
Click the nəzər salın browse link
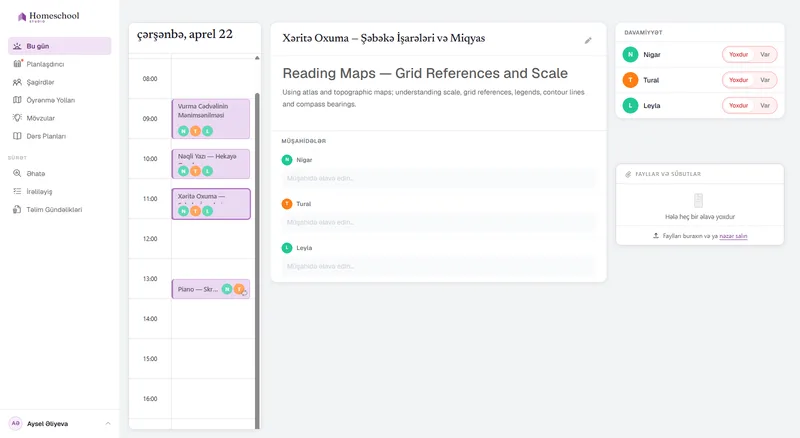pyautogui.click(x=733, y=236)
